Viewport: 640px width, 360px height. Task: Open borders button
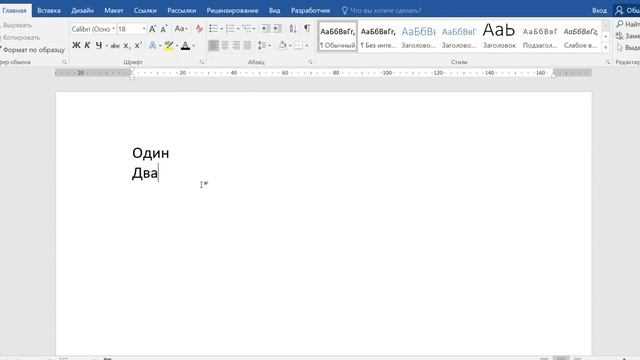299,45
